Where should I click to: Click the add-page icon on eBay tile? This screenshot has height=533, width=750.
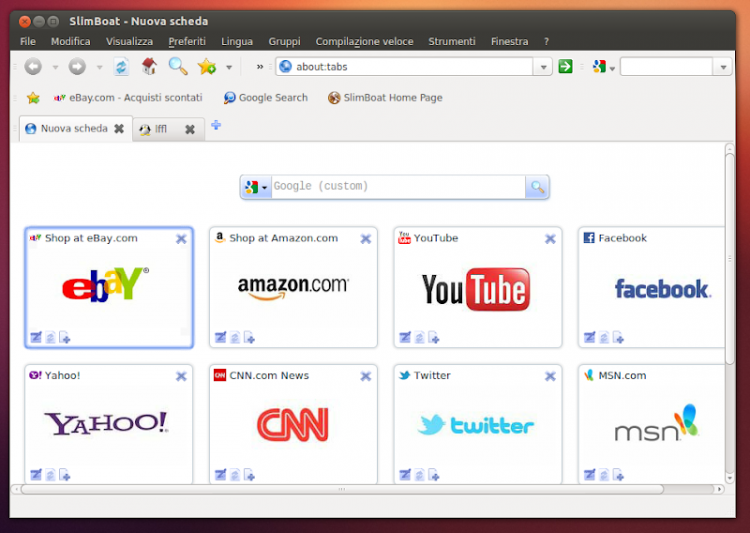point(65,337)
